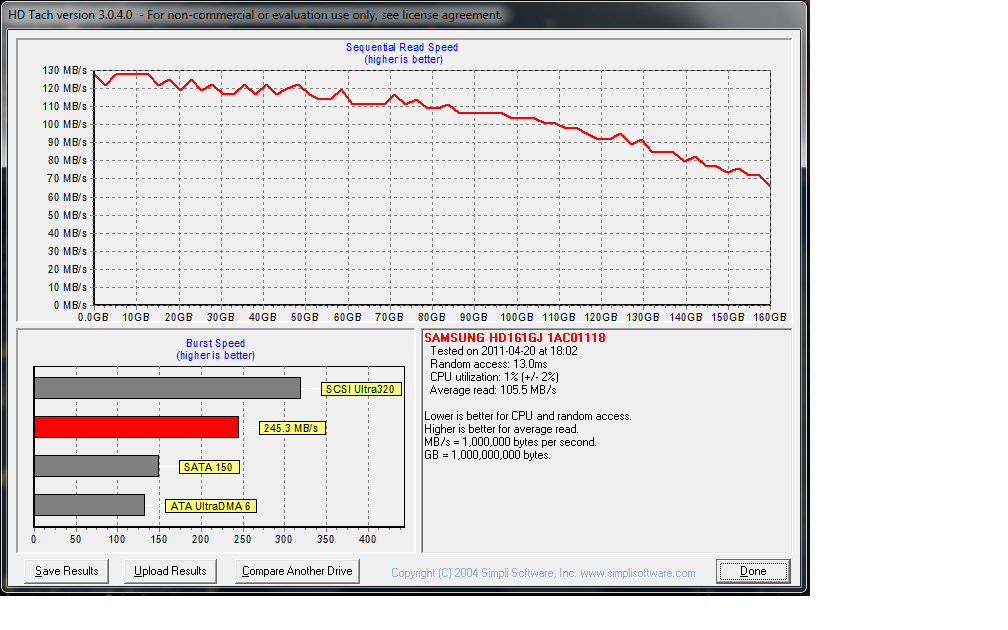The width and height of the screenshot is (1008, 630).
Task: Click the CPU utilization result line
Action: (x=493, y=377)
